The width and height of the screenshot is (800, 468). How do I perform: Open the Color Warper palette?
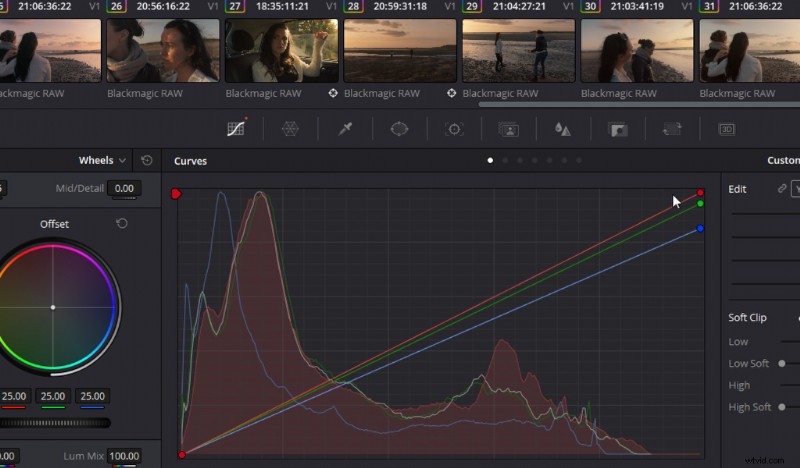pyautogui.click(x=290, y=129)
